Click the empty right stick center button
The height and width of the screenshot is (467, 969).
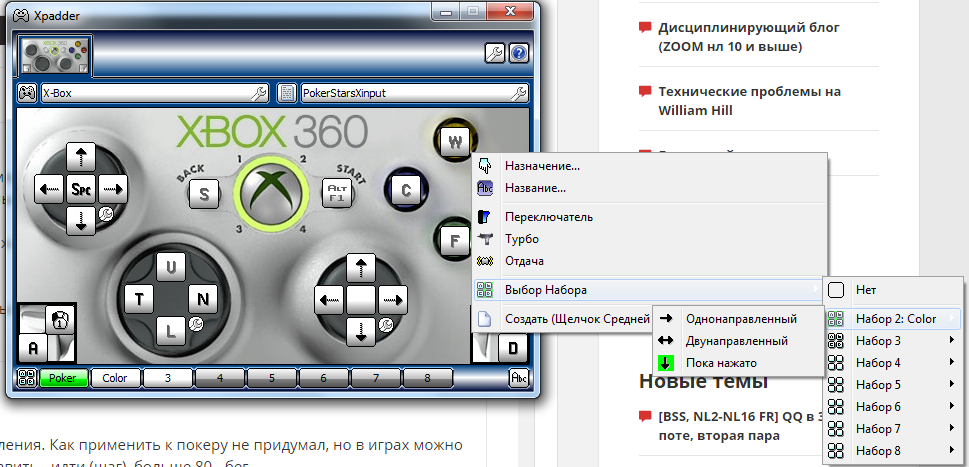(x=361, y=301)
